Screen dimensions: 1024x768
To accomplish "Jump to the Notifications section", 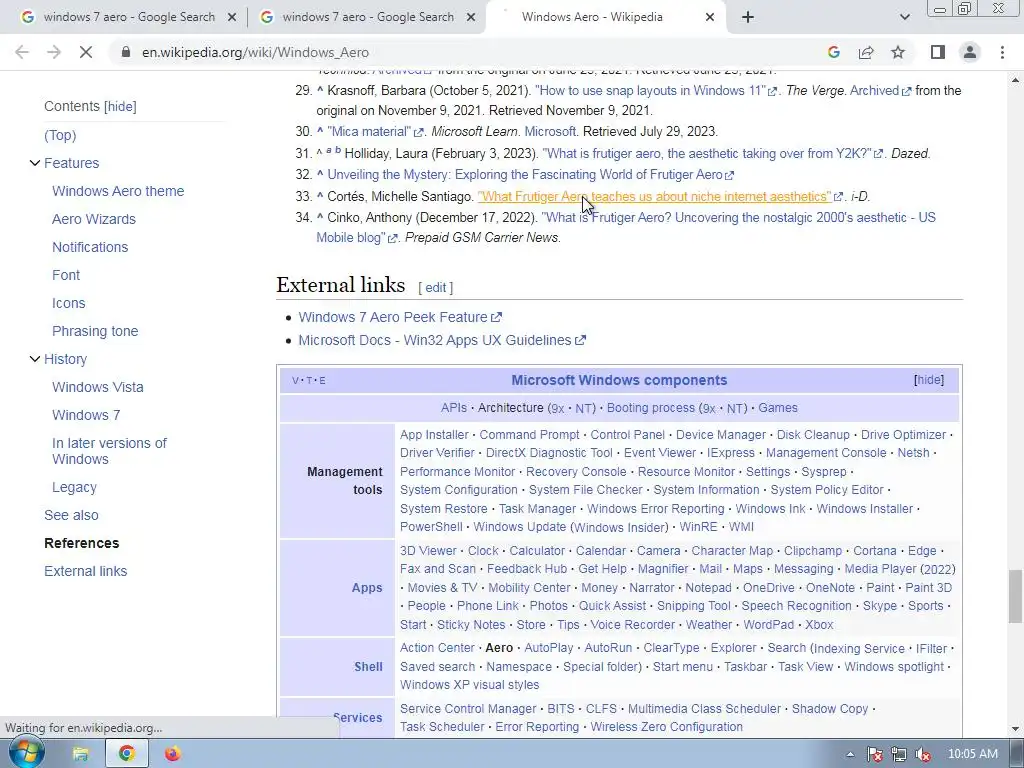I will point(90,248).
